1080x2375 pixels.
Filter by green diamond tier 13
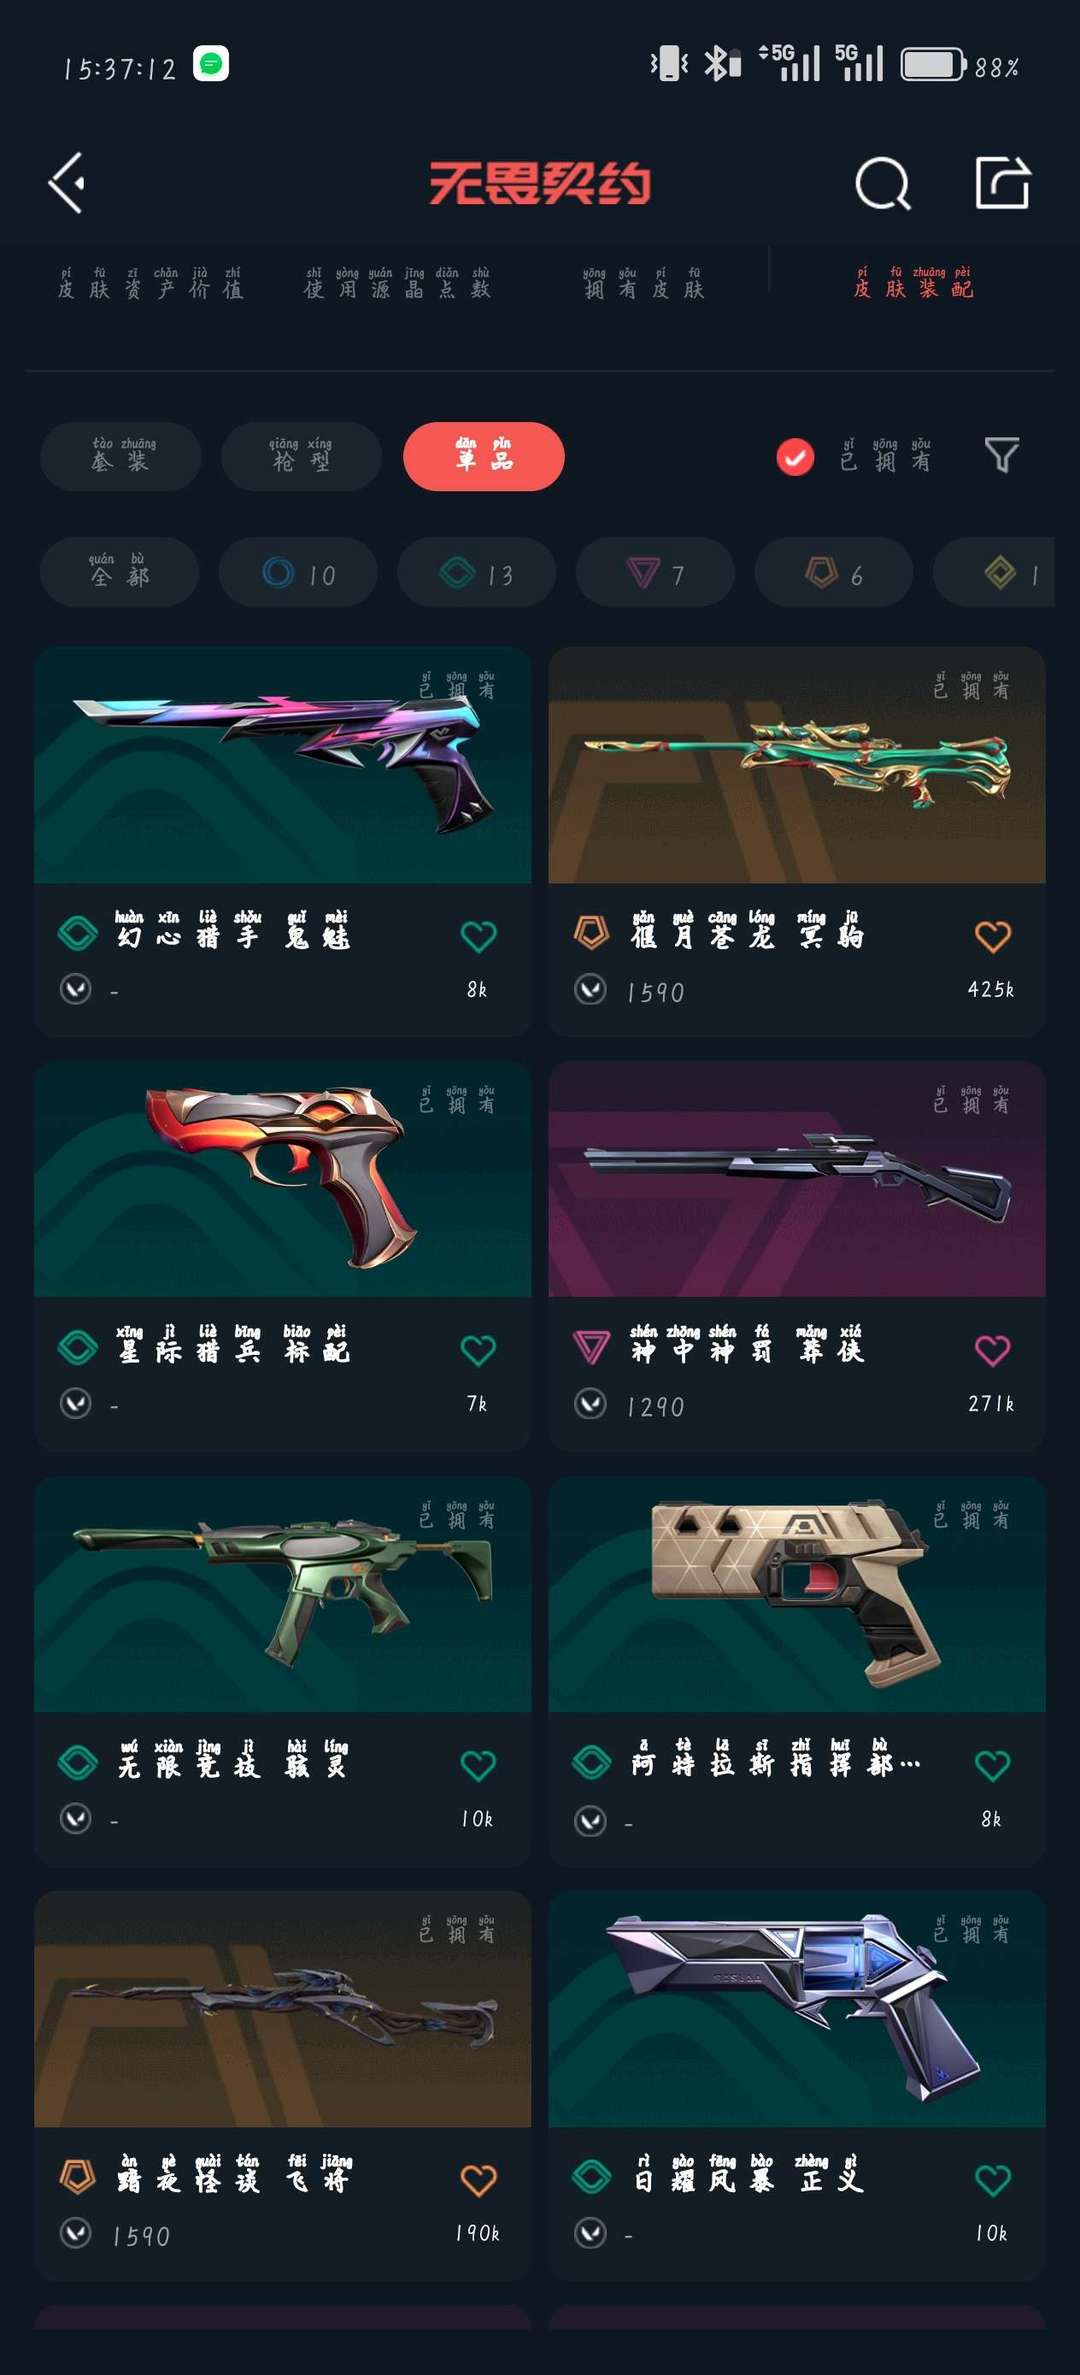click(476, 572)
